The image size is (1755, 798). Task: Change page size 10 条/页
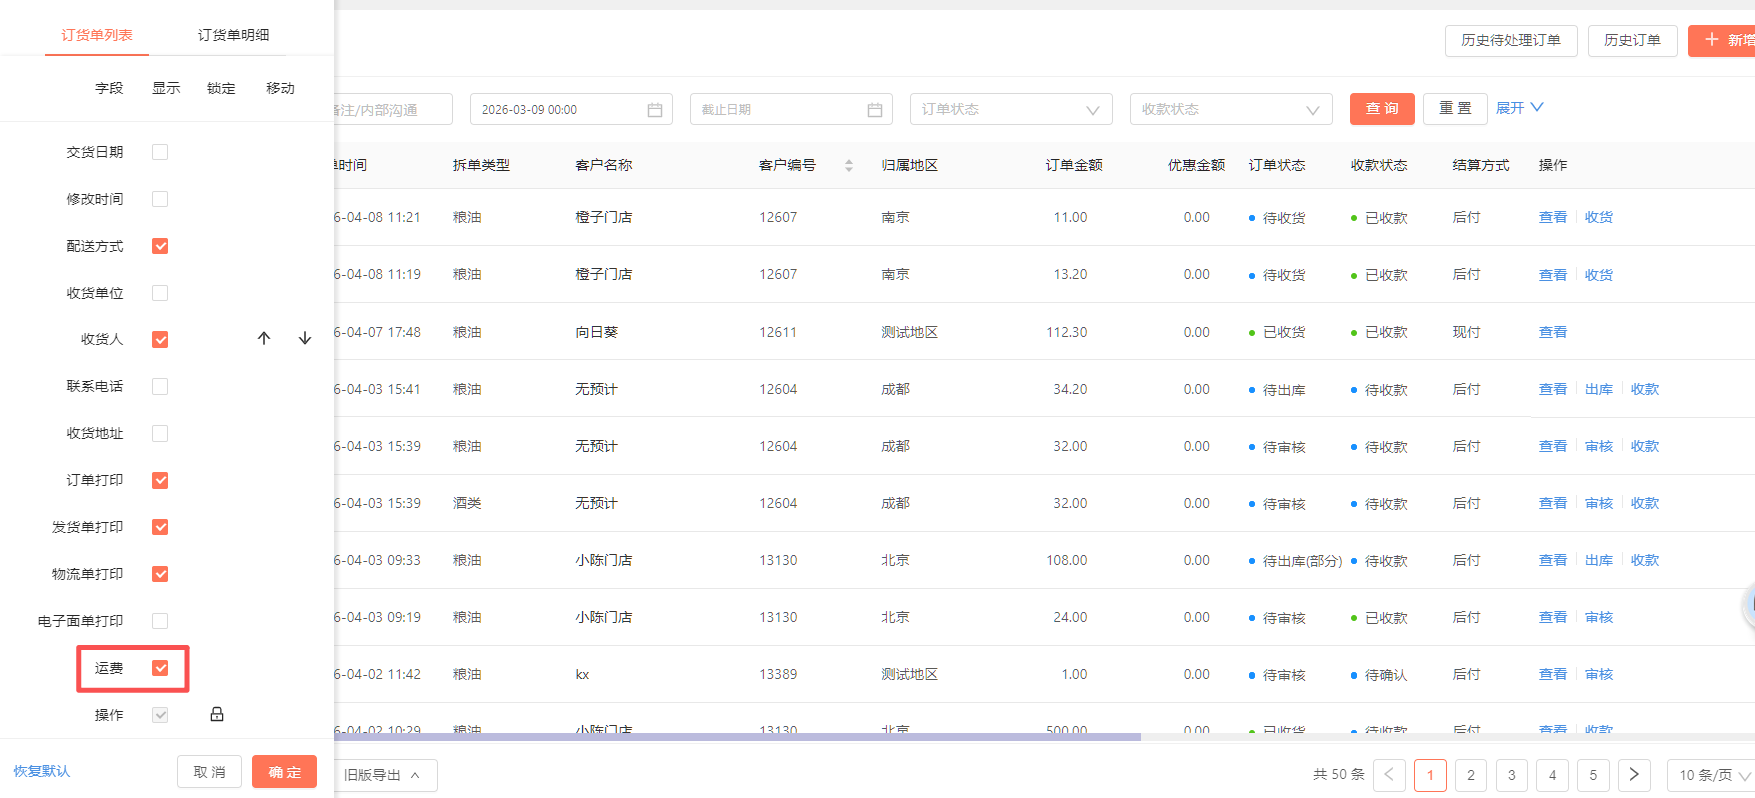[1712, 775]
